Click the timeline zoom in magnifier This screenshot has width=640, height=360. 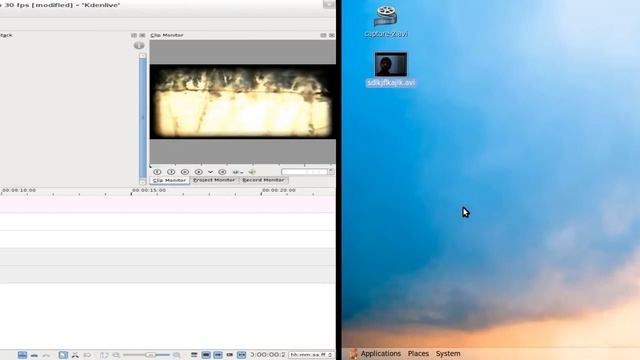pyautogui.click(x=177, y=355)
